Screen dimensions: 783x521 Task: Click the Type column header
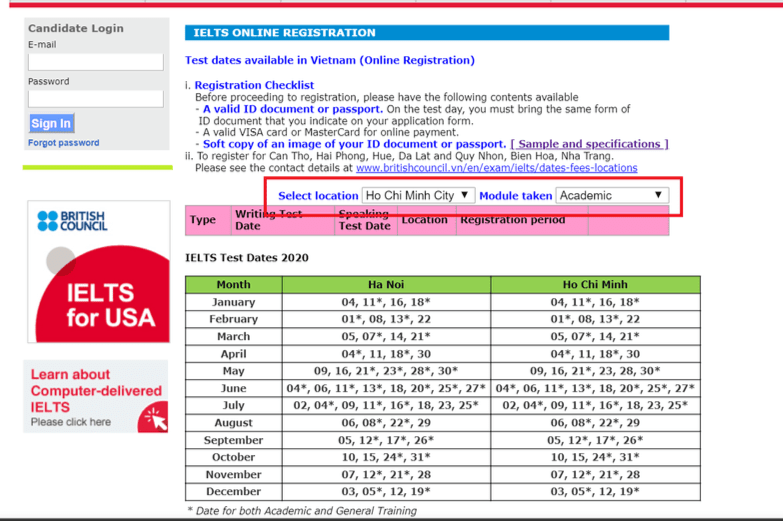click(x=208, y=220)
